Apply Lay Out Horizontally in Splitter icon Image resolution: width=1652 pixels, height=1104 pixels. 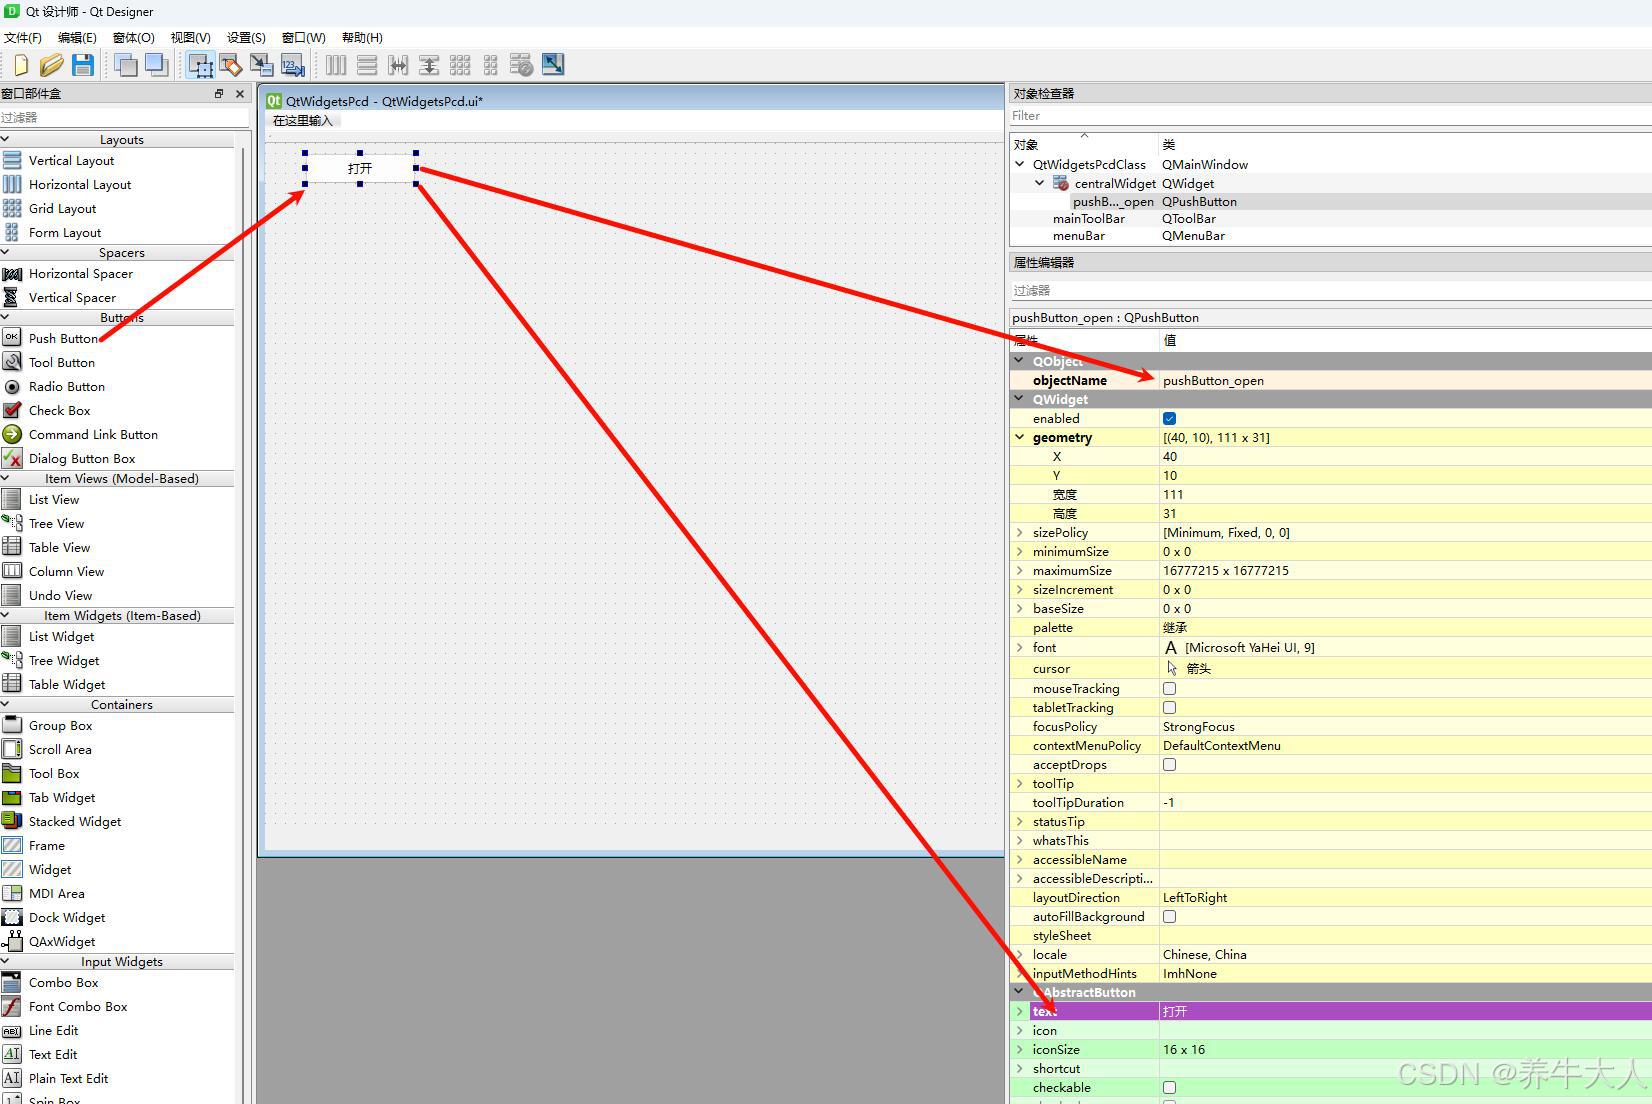(x=398, y=66)
